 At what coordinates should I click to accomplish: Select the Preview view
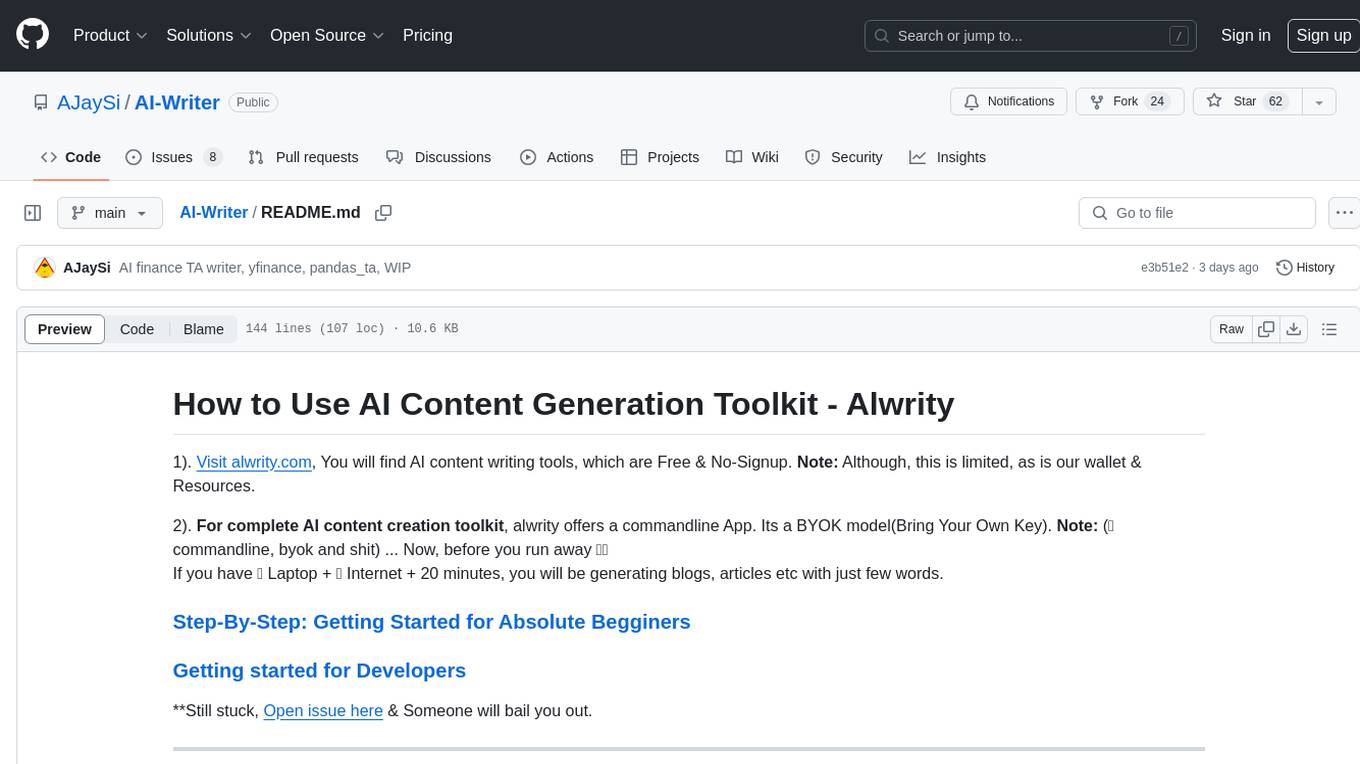coord(65,329)
